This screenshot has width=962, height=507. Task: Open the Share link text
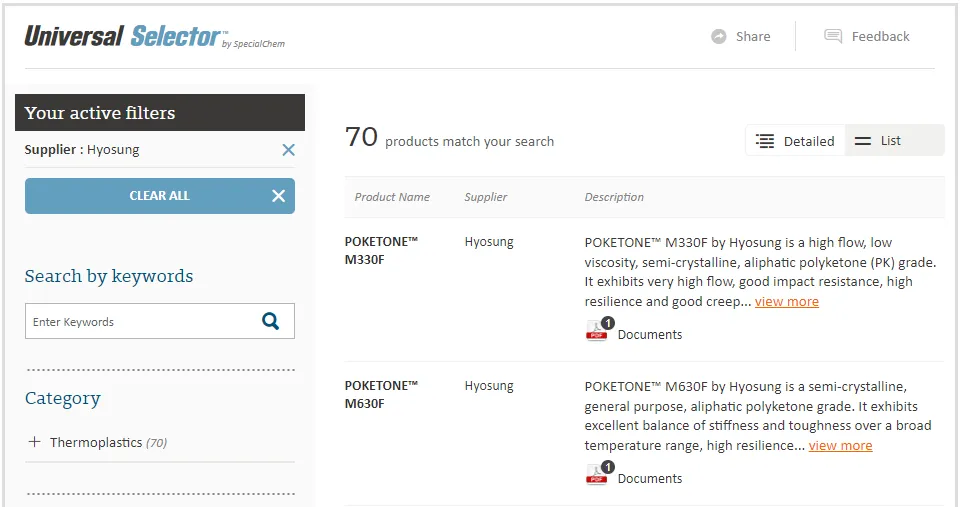click(753, 36)
